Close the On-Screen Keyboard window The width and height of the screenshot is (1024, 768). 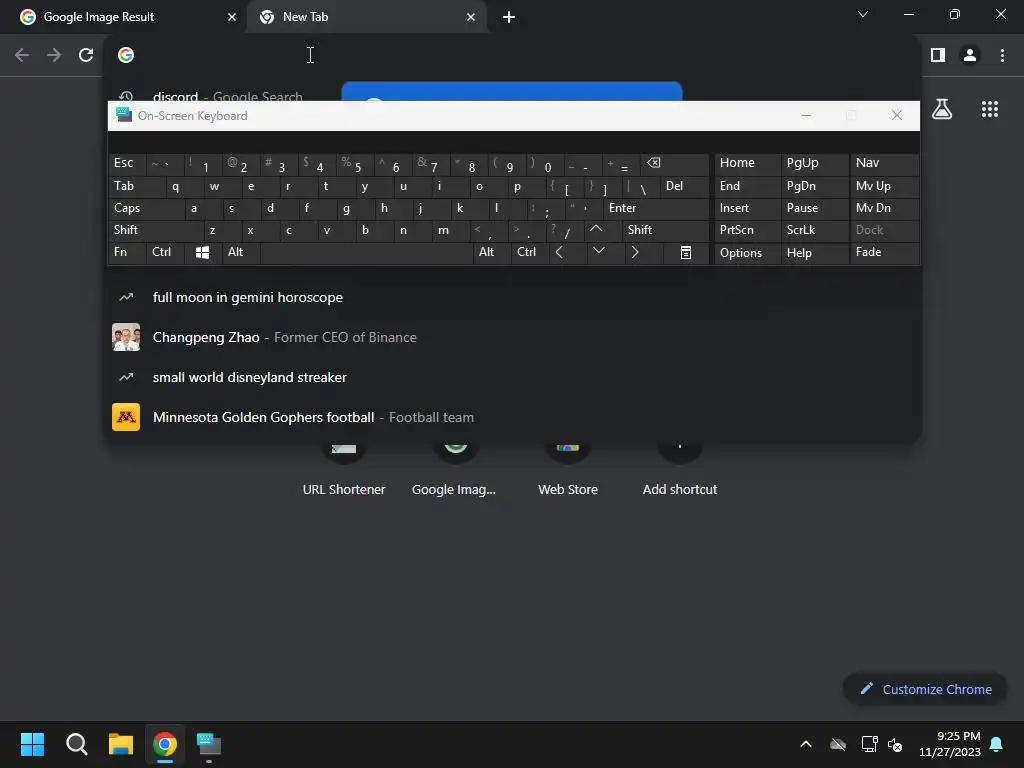pyautogui.click(x=897, y=116)
